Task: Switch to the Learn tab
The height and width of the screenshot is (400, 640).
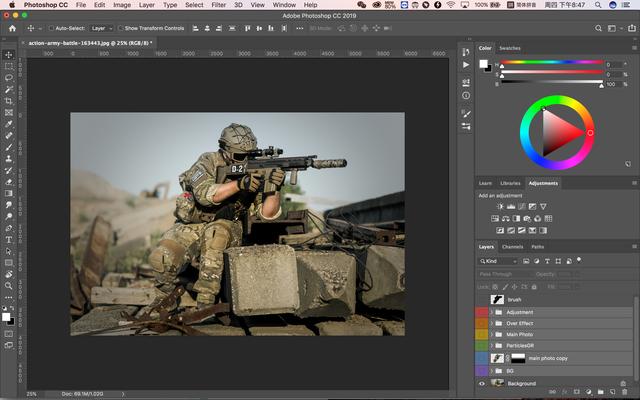Action: [485, 183]
